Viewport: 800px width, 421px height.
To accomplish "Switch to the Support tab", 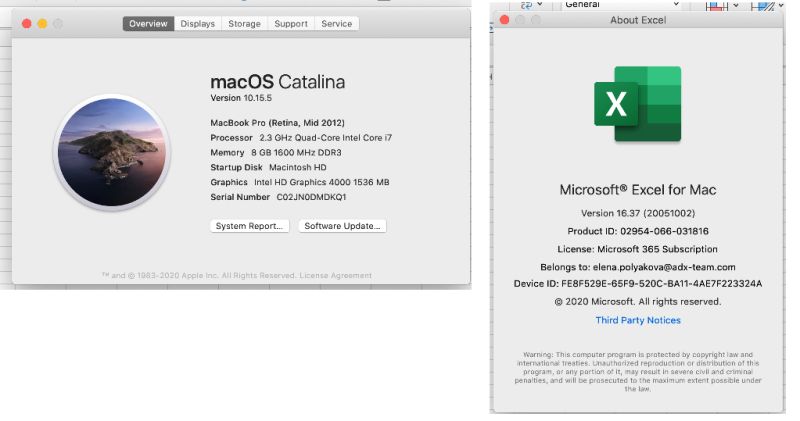I will (x=291, y=23).
